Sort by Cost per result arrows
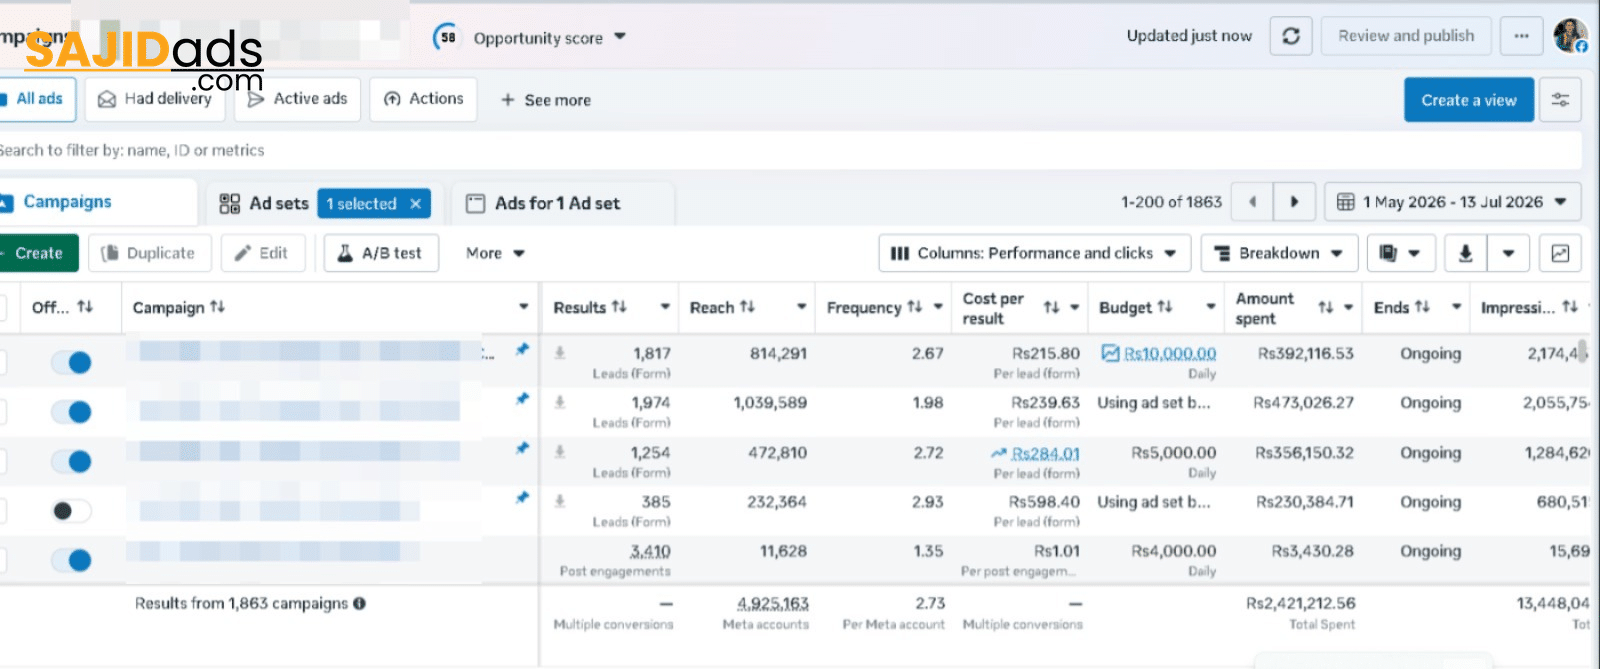1600x669 pixels. [1051, 307]
